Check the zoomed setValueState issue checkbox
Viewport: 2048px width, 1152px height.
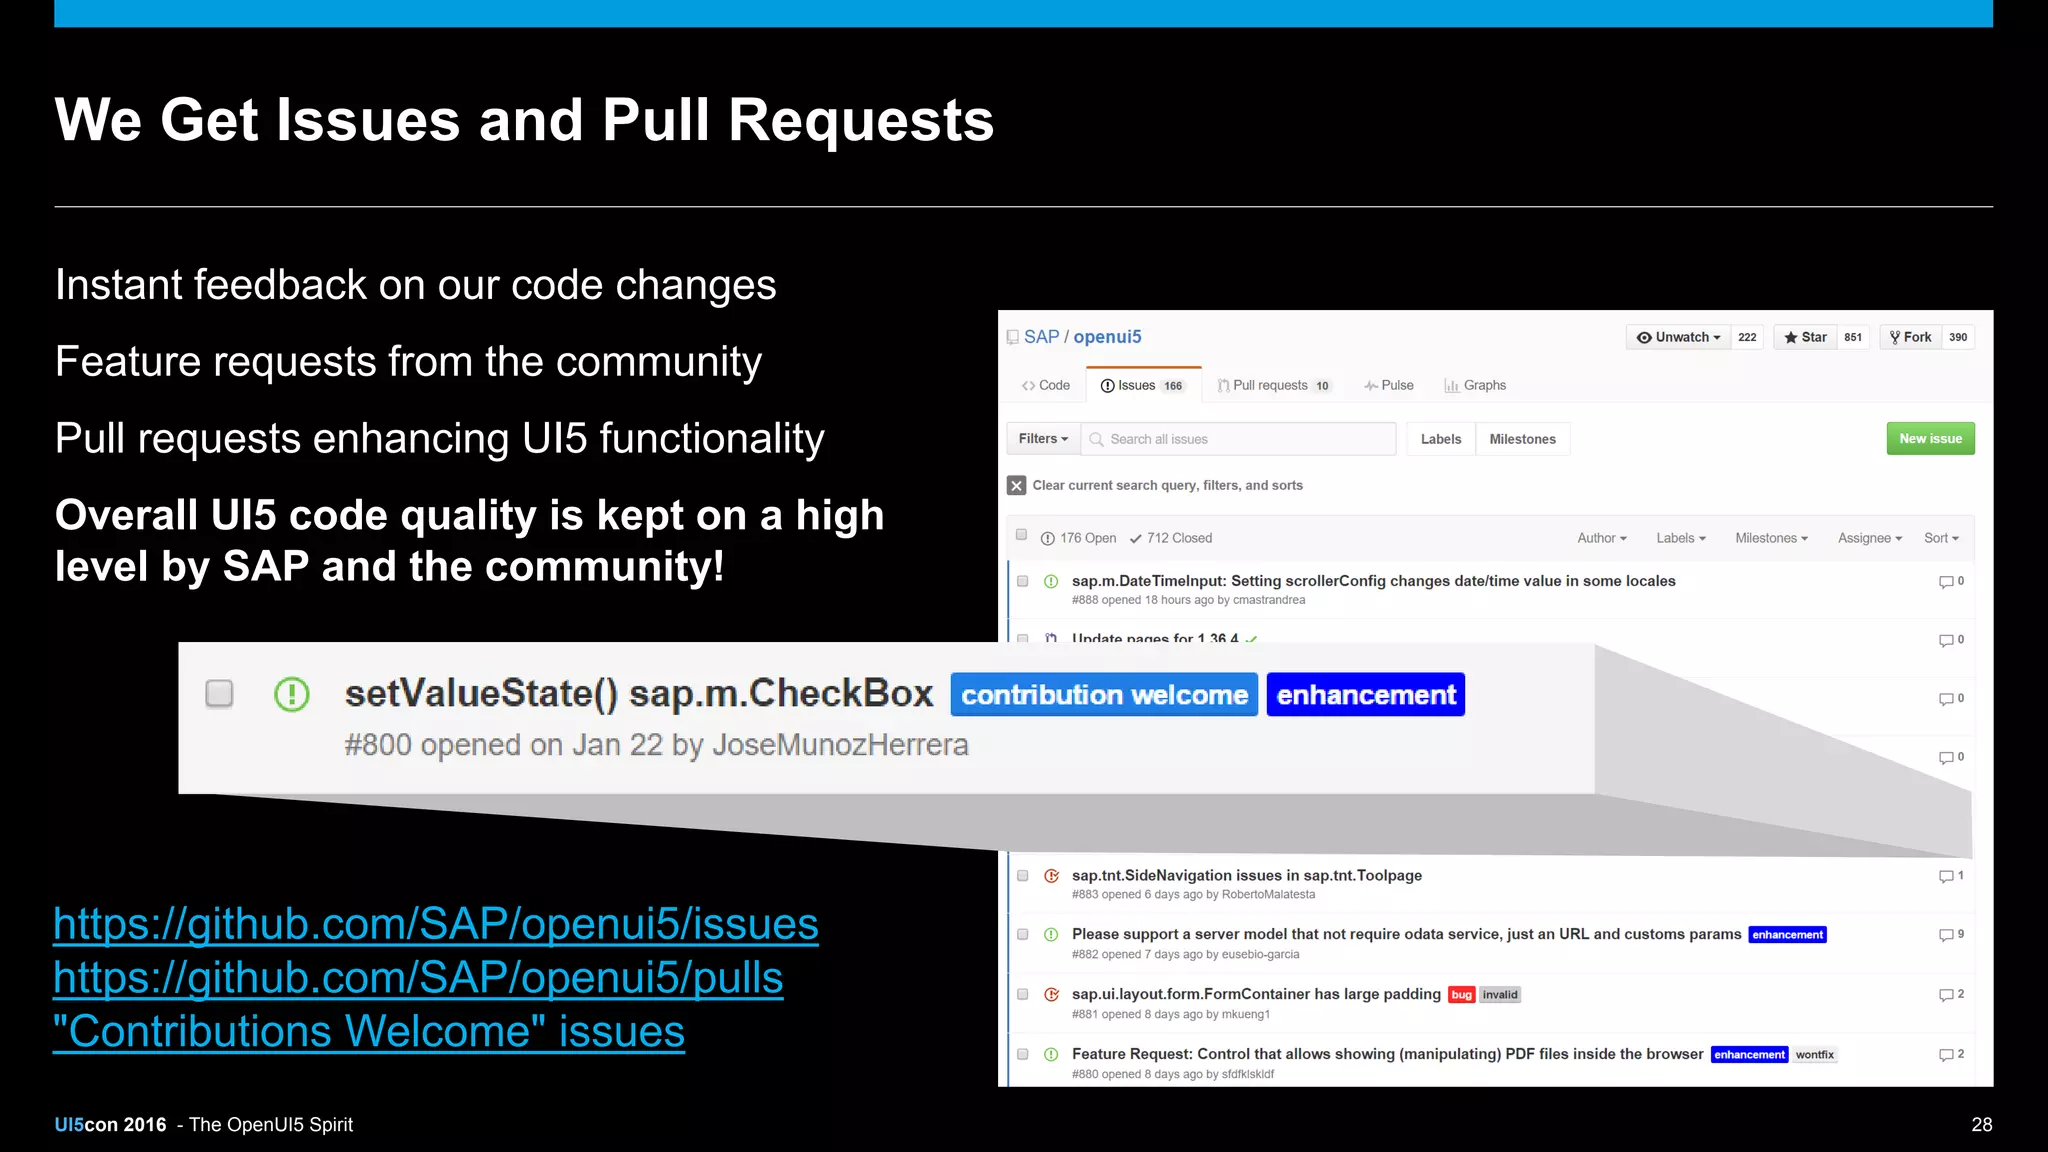[219, 694]
